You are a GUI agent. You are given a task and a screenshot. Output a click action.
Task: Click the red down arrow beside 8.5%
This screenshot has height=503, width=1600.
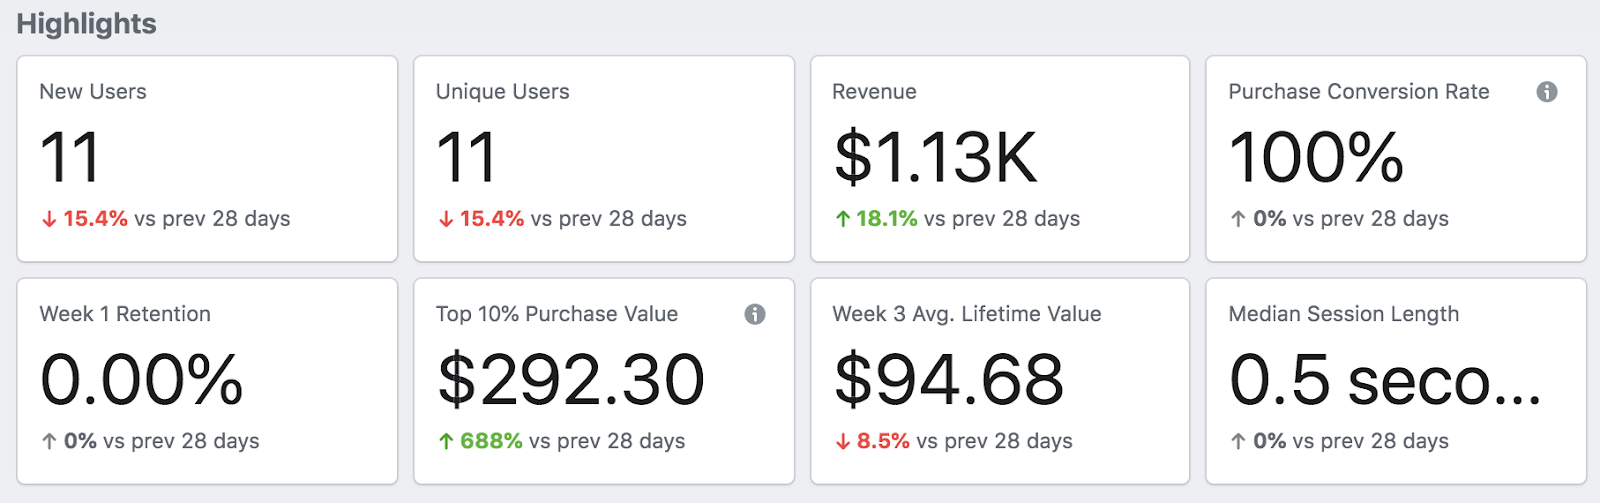(x=843, y=441)
